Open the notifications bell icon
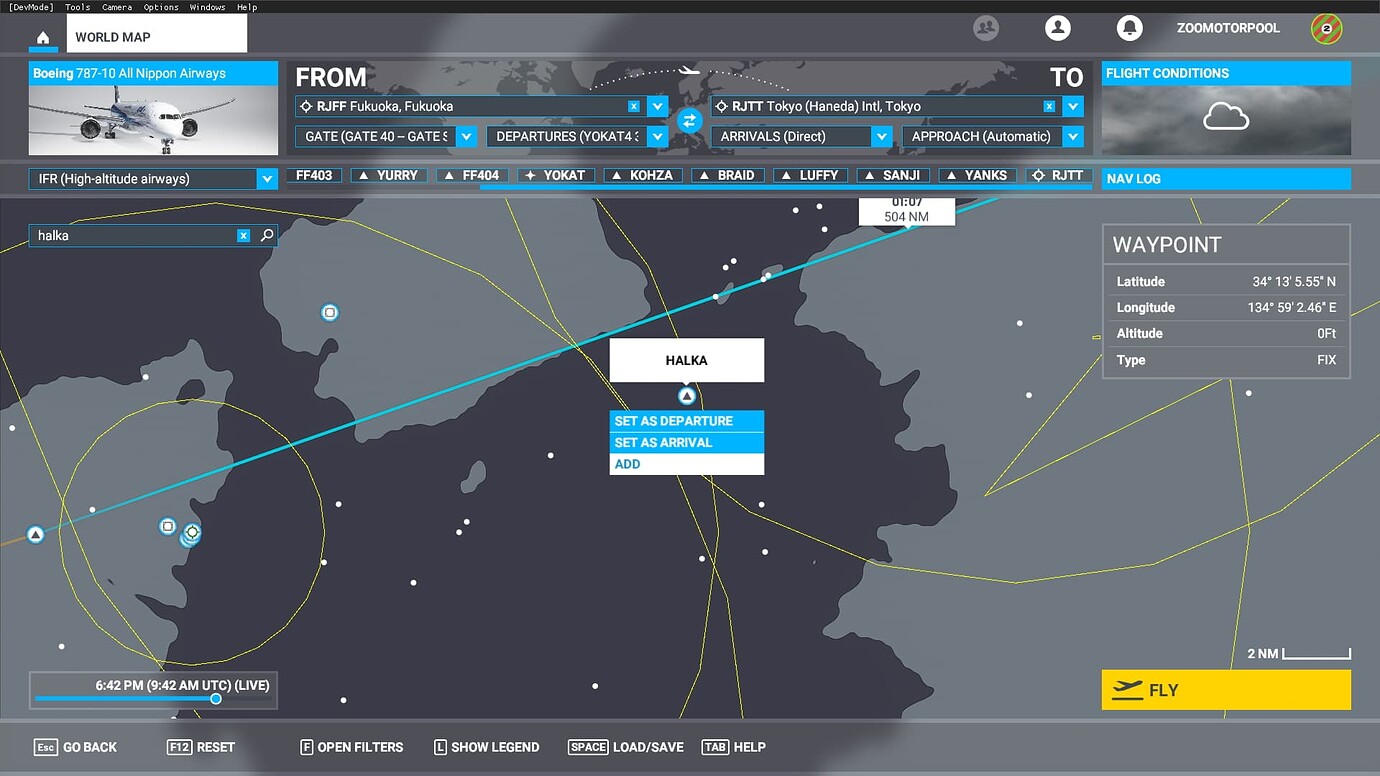1380x776 pixels. tap(1130, 28)
